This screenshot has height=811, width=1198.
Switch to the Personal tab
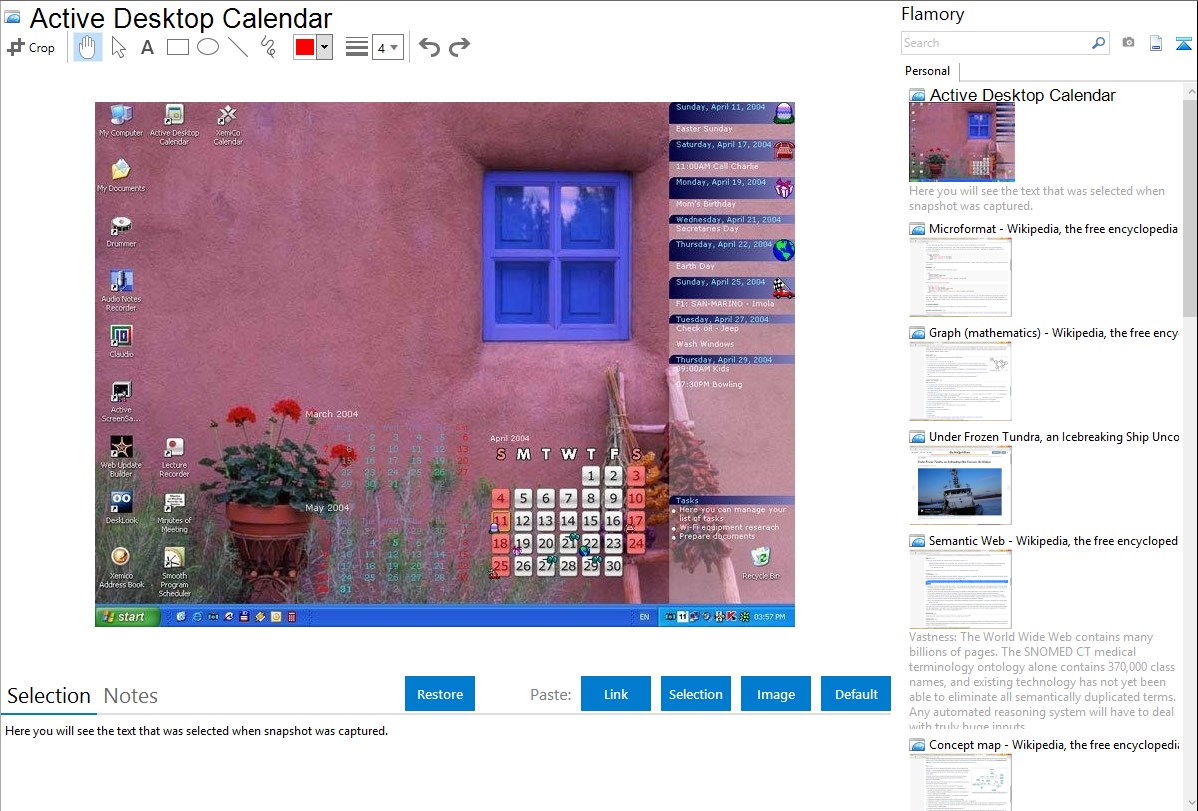point(928,71)
